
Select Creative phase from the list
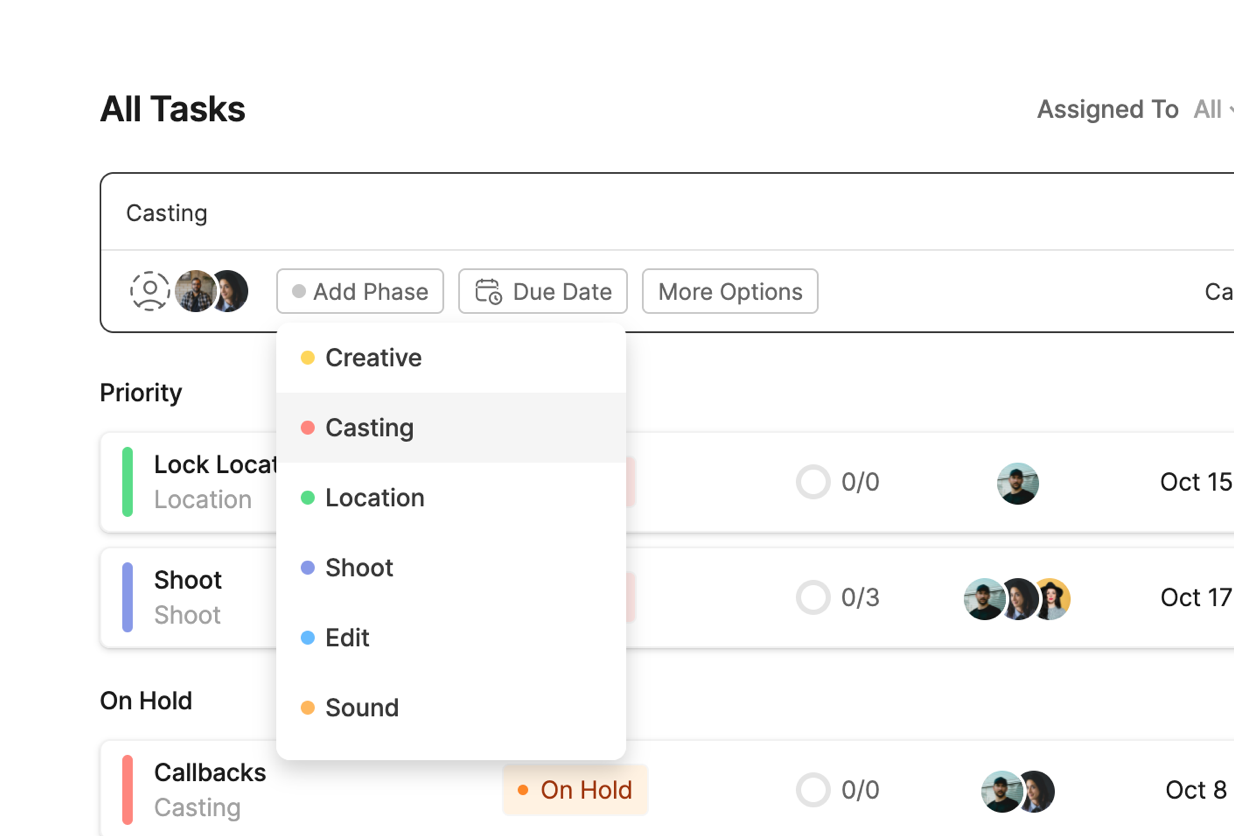coord(373,358)
